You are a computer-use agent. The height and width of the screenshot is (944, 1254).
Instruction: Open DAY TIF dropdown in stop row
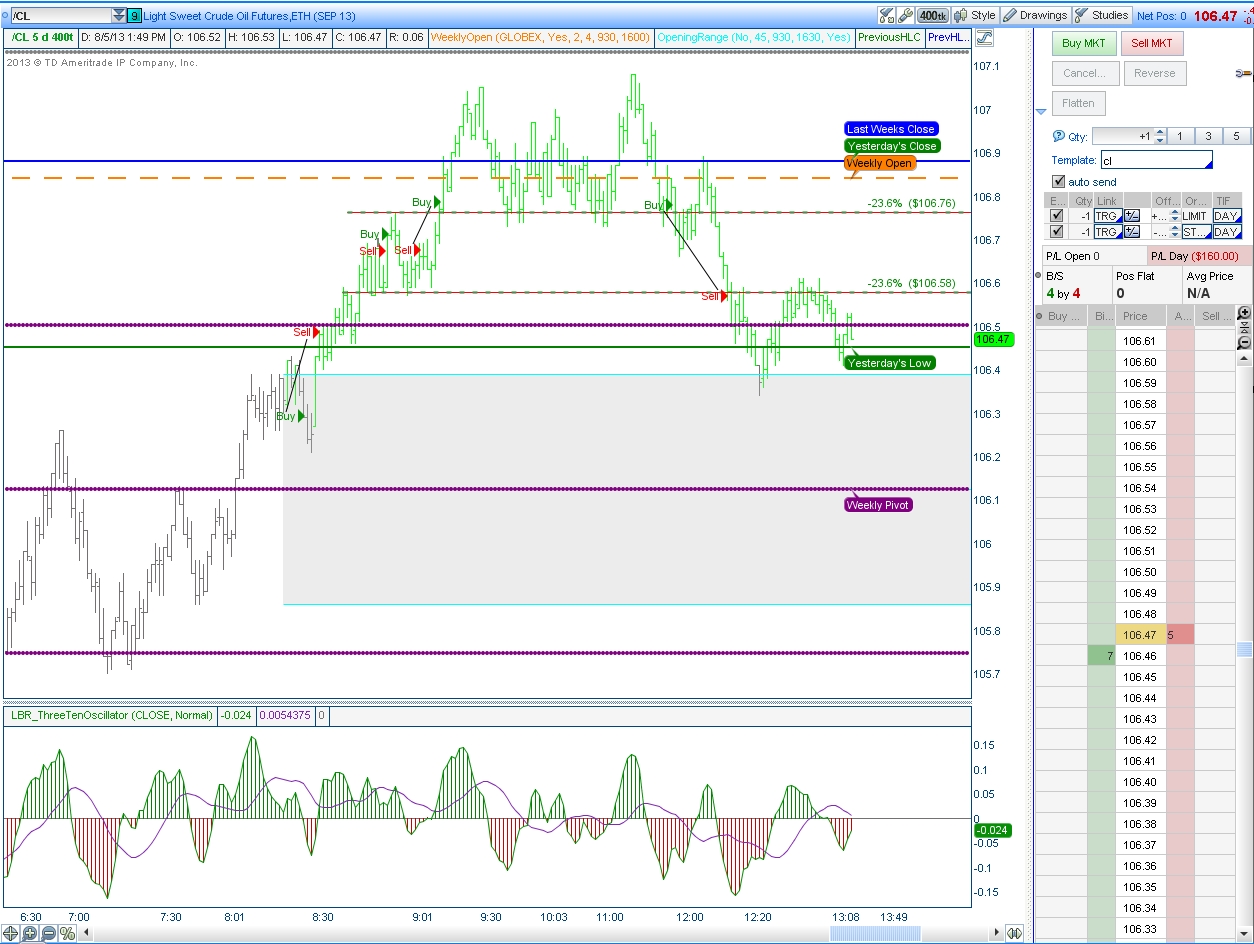(1227, 232)
